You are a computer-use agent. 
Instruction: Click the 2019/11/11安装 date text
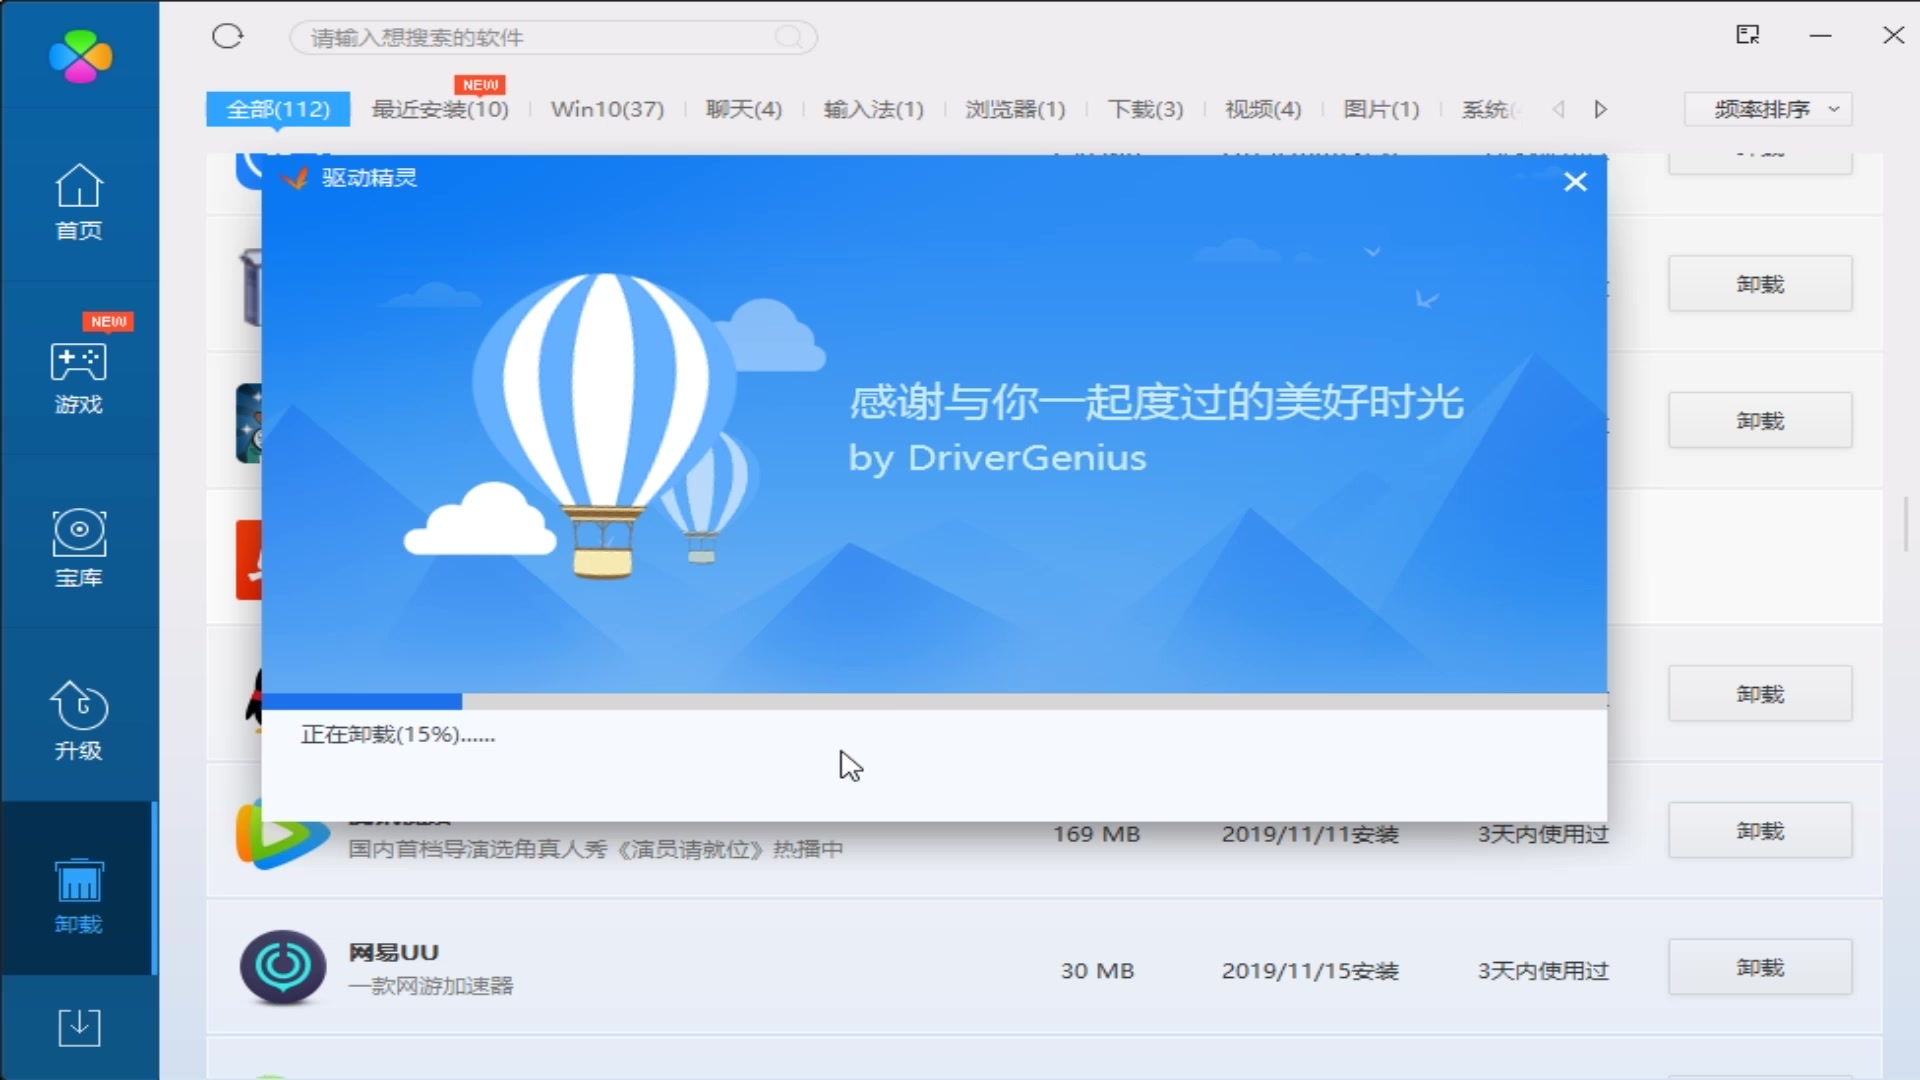[x=1310, y=834]
